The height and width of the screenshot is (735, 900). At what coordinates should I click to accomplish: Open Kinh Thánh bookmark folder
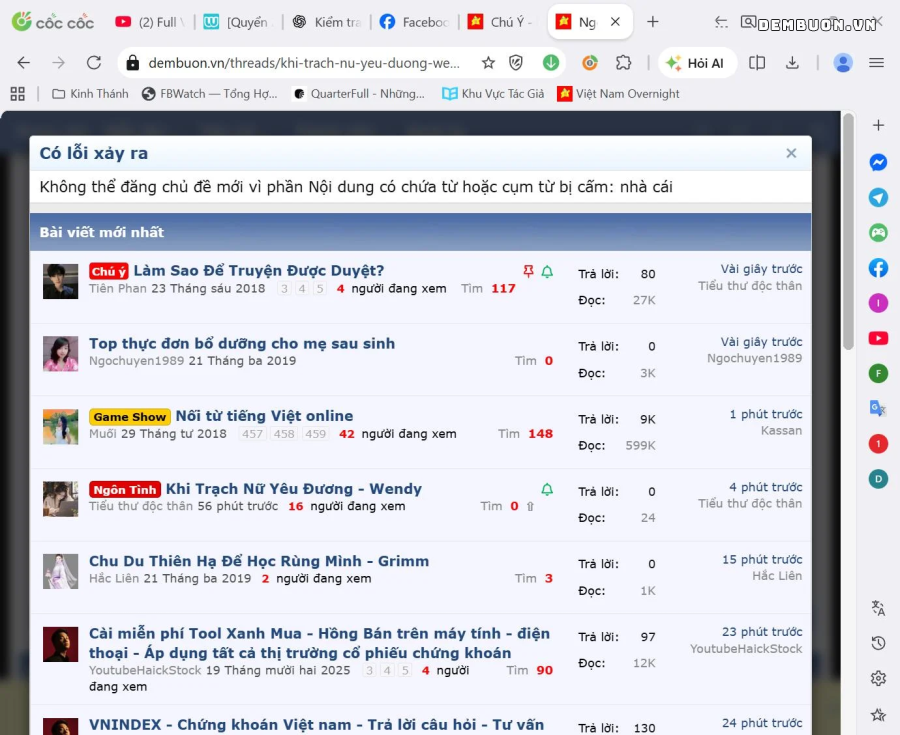[x=90, y=94]
